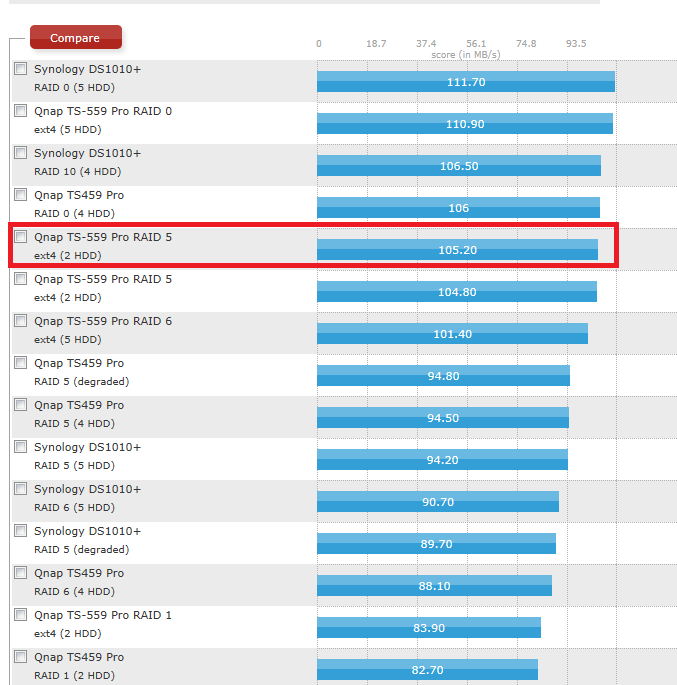Tick the Qnap TS-559 Pro RAID 0 ext4 checkbox
This screenshot has width=677, height=685.
tap(21, 111)
